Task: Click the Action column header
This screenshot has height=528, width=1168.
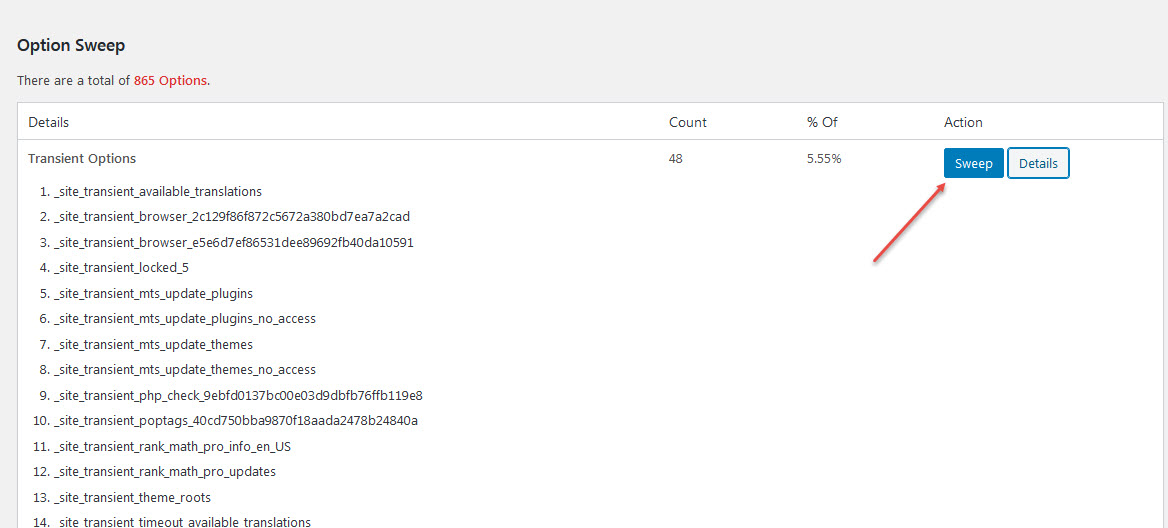Action: tap(963, 122)
